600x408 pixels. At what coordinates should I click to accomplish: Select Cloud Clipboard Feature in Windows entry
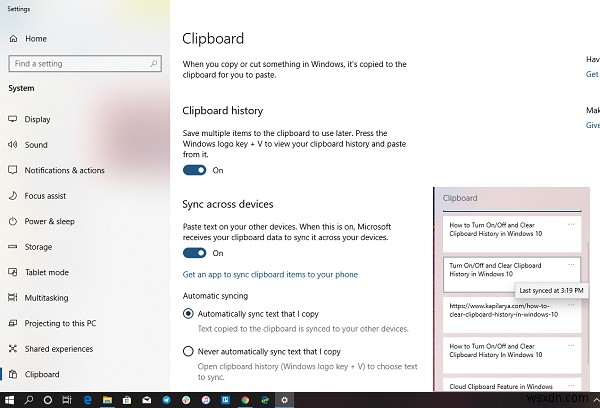tap(512, 385)
